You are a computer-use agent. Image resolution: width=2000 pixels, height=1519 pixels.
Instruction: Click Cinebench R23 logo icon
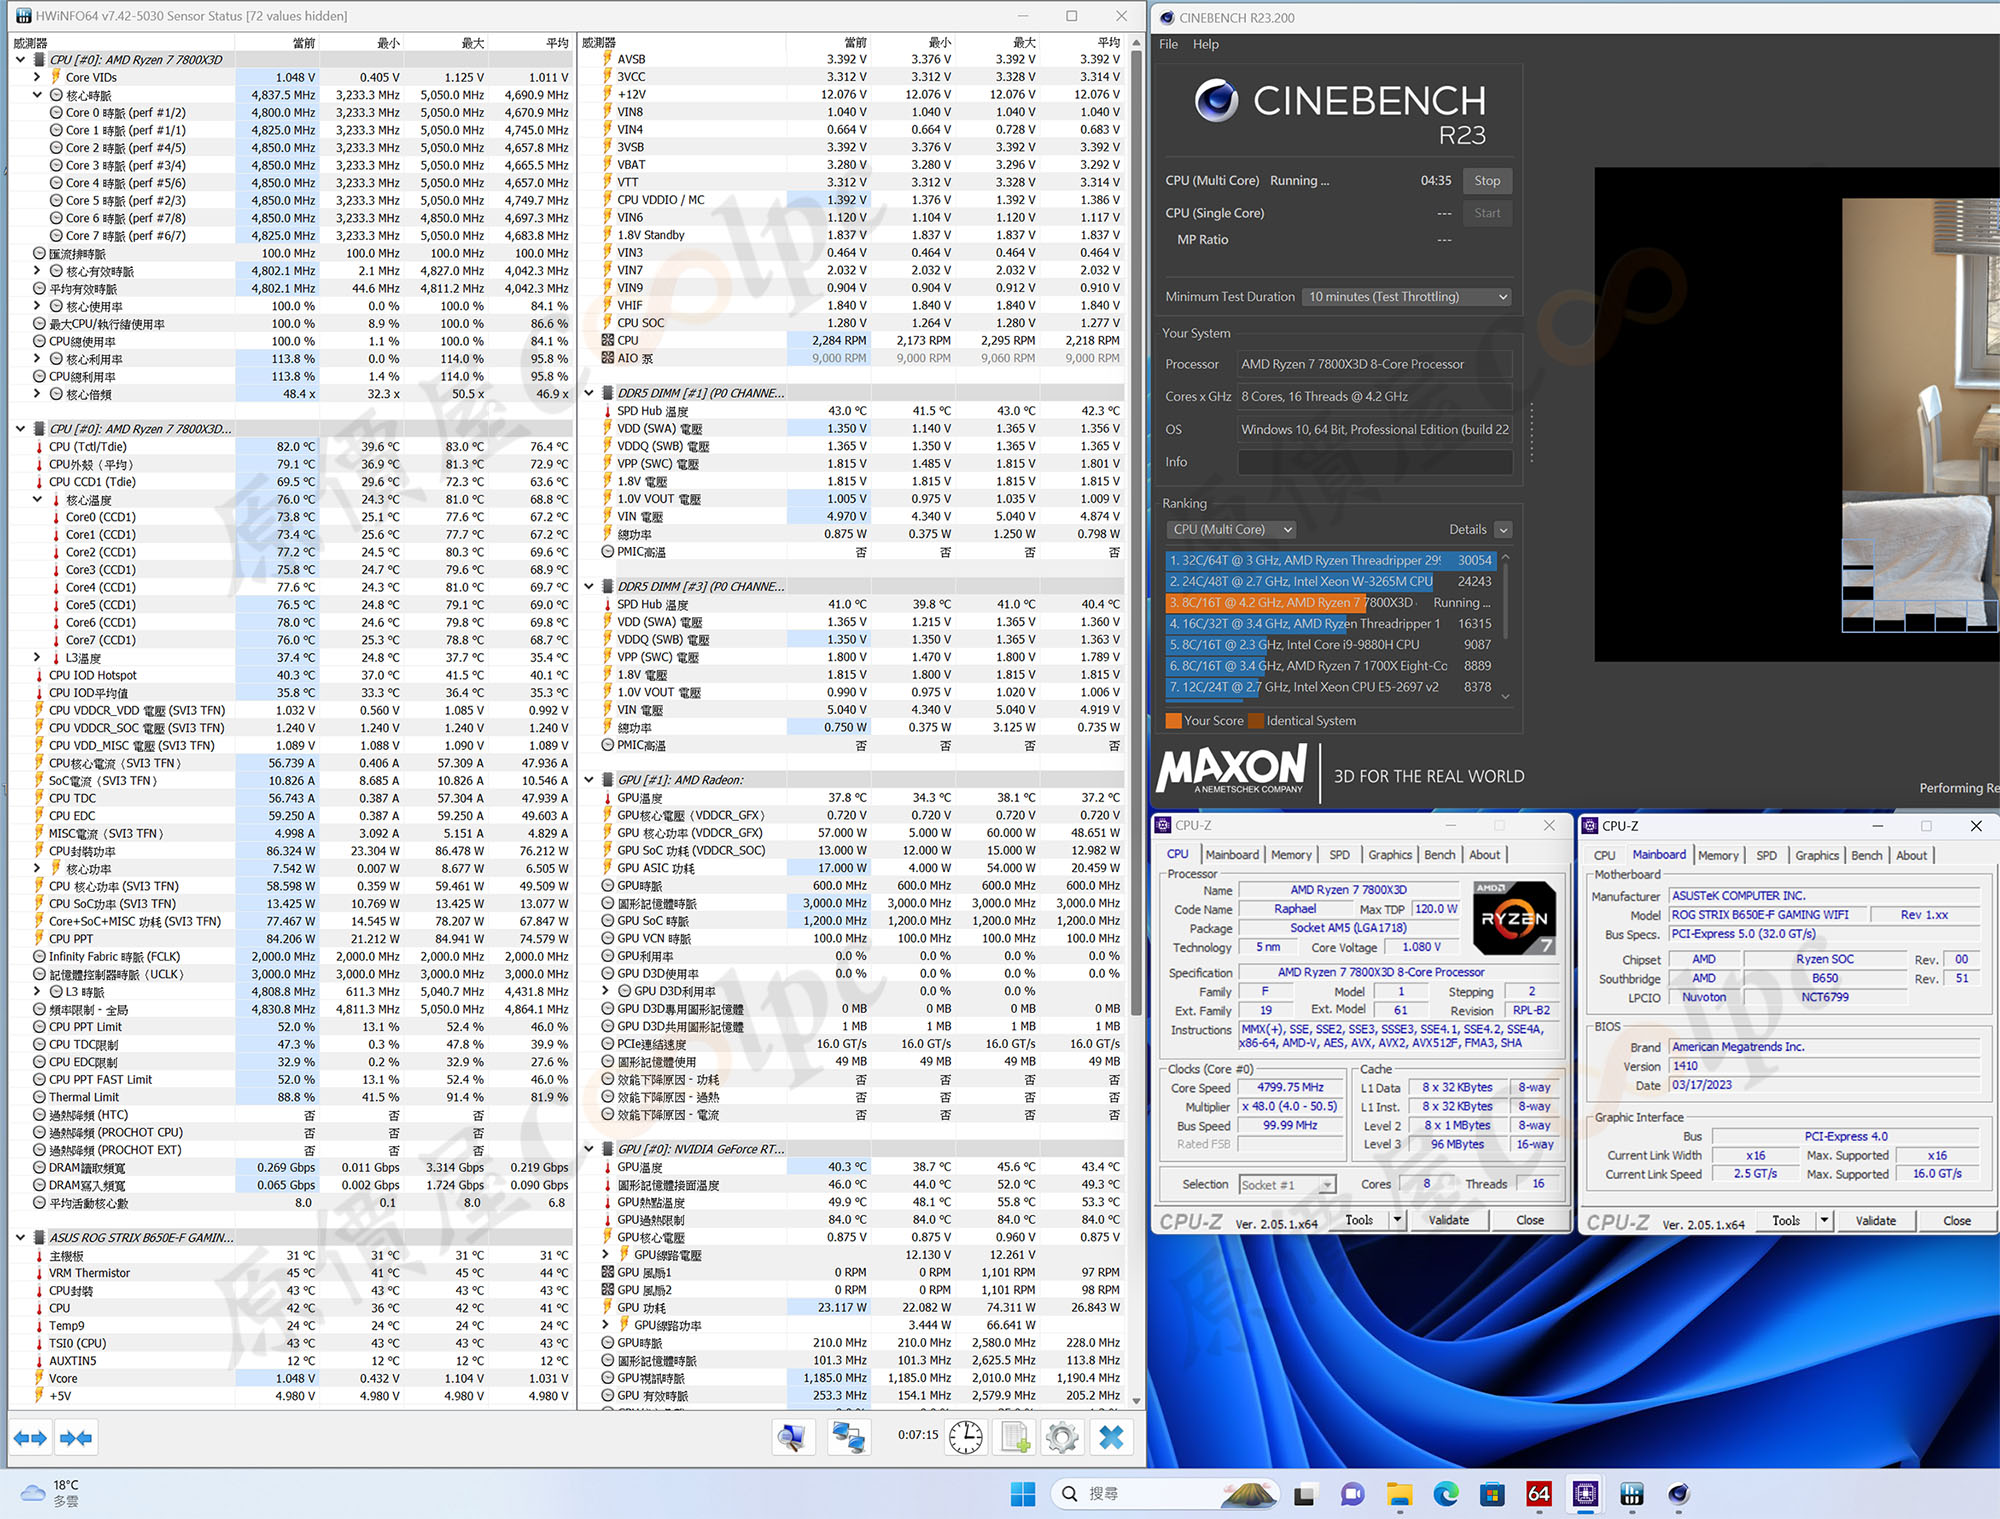tap(1216, 99)
